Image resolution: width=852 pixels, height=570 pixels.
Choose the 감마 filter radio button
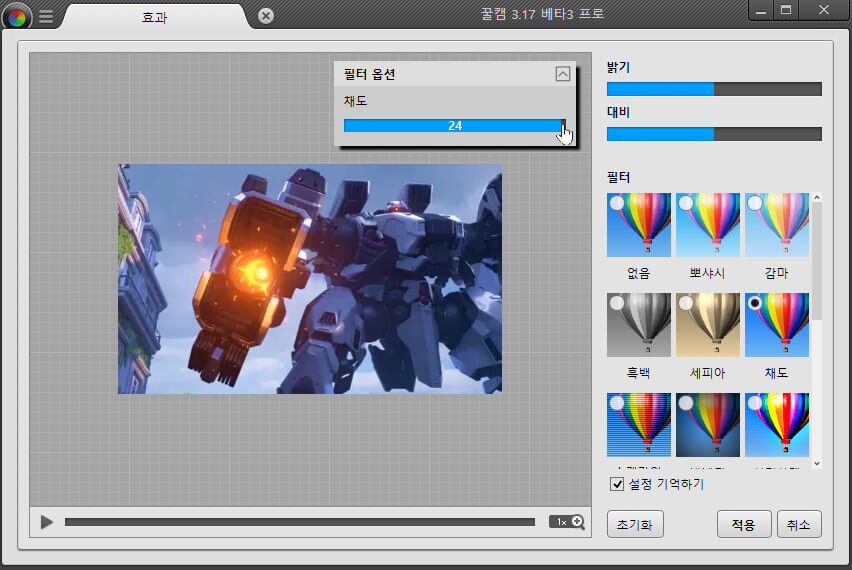click(755, 203)
